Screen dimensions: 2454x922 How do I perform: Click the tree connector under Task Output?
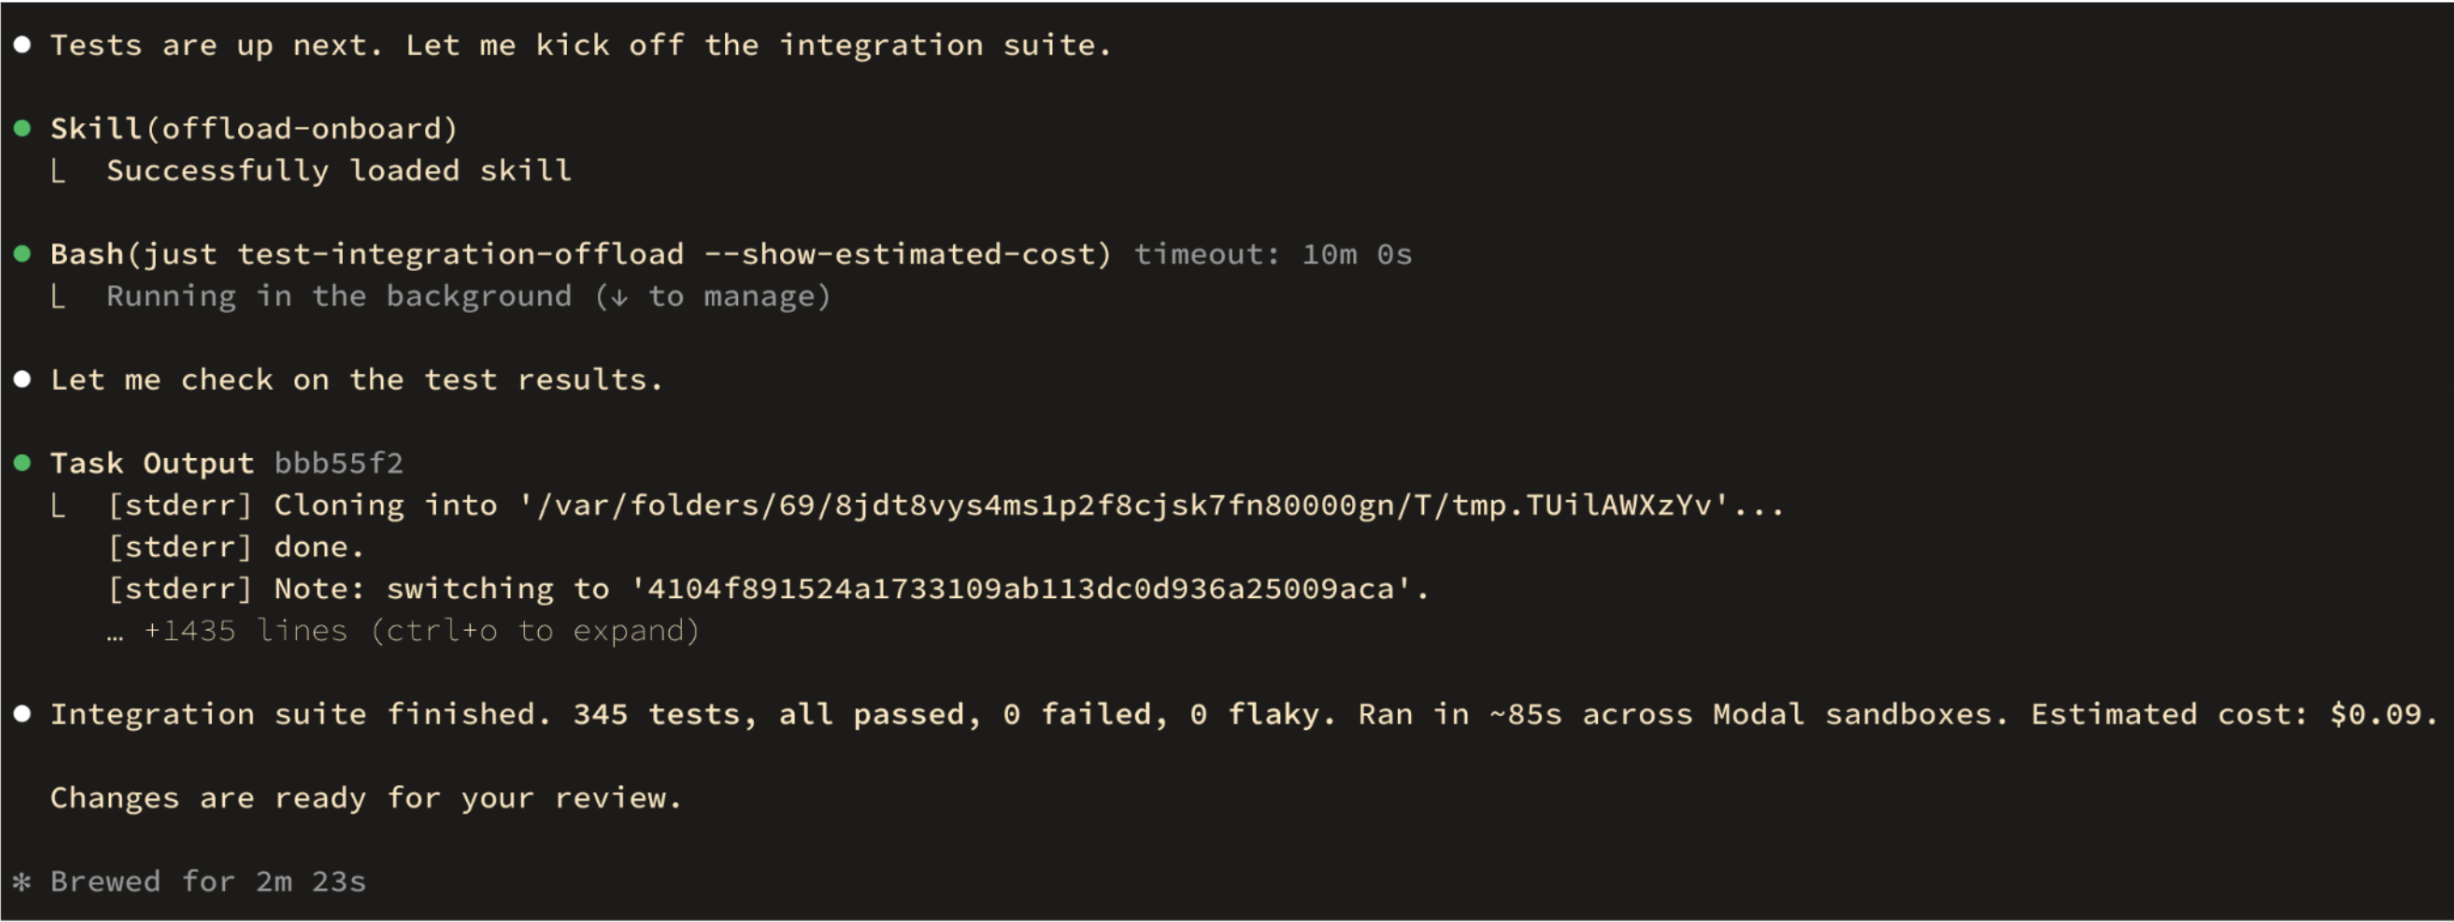58,507
